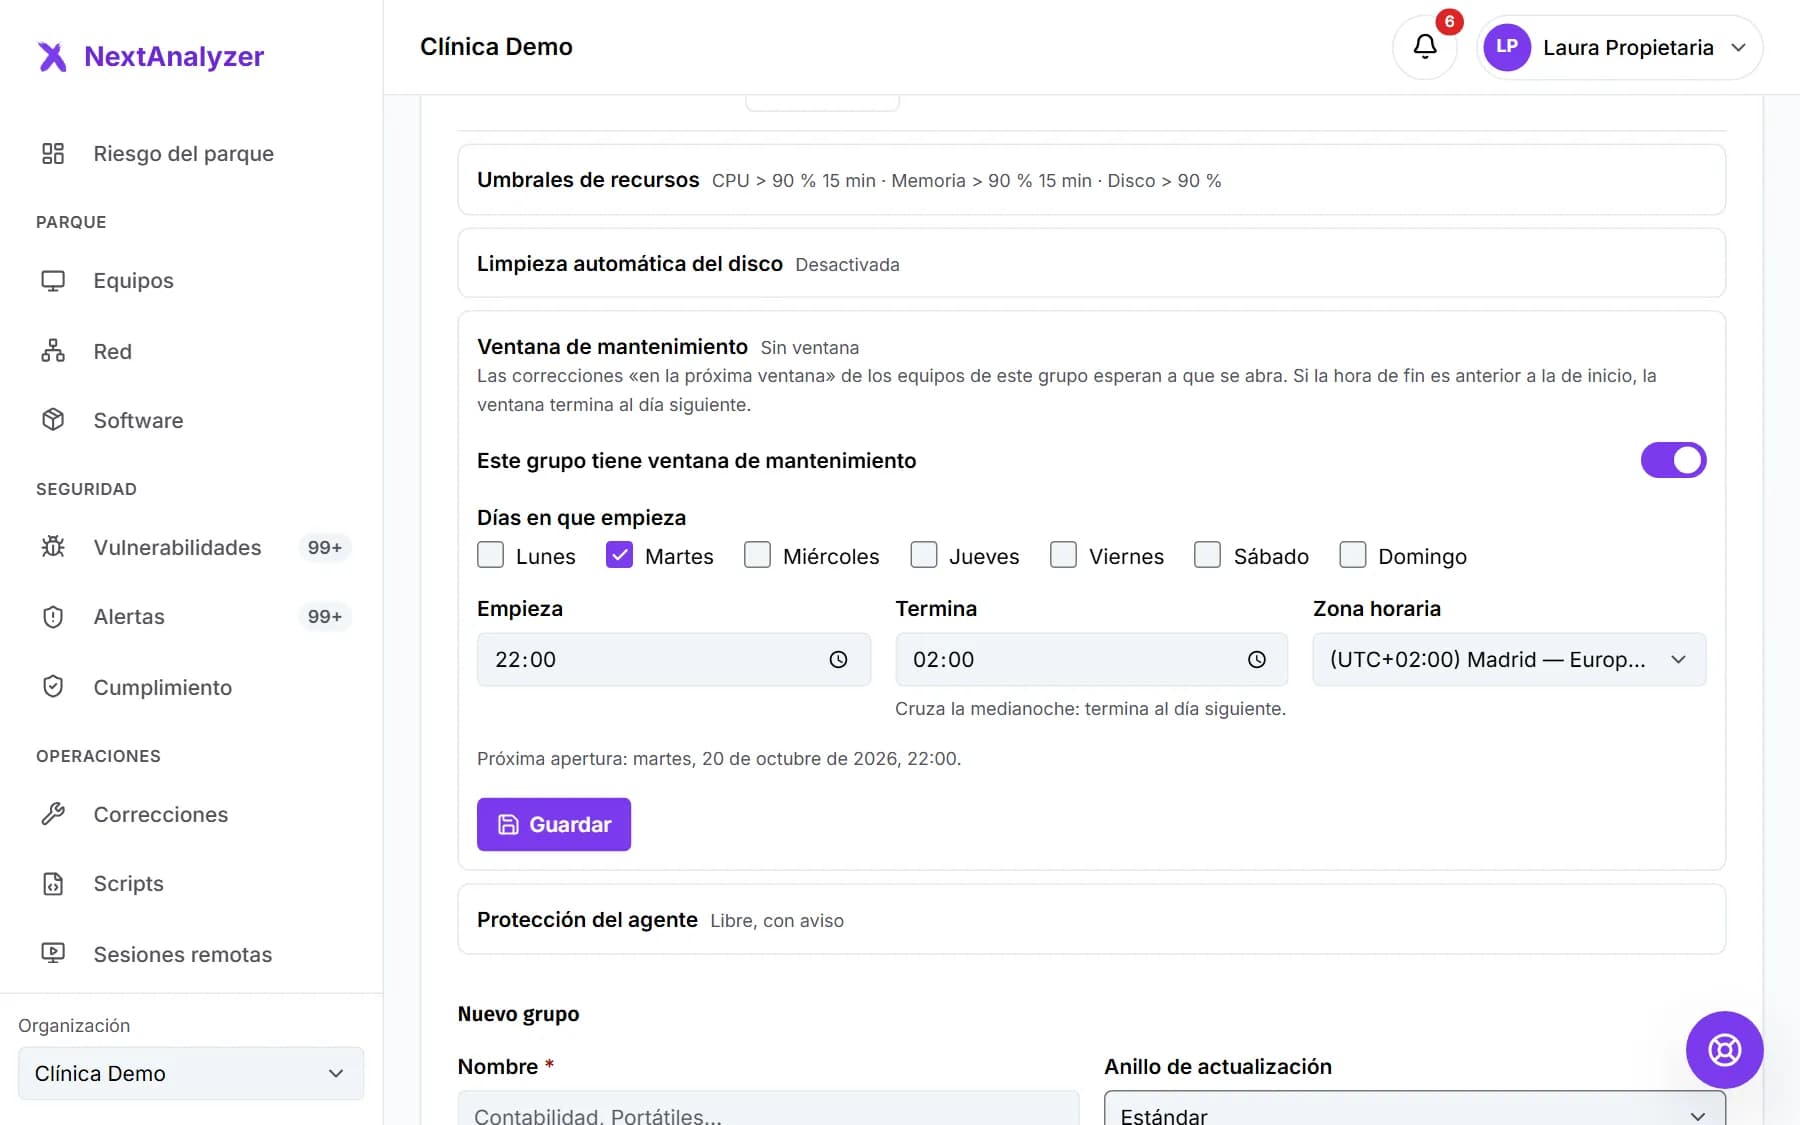This screenshot has width=1800, height=1125.
Task: Open the floating help lifebuoy button
Action: click(1724, 1050)
